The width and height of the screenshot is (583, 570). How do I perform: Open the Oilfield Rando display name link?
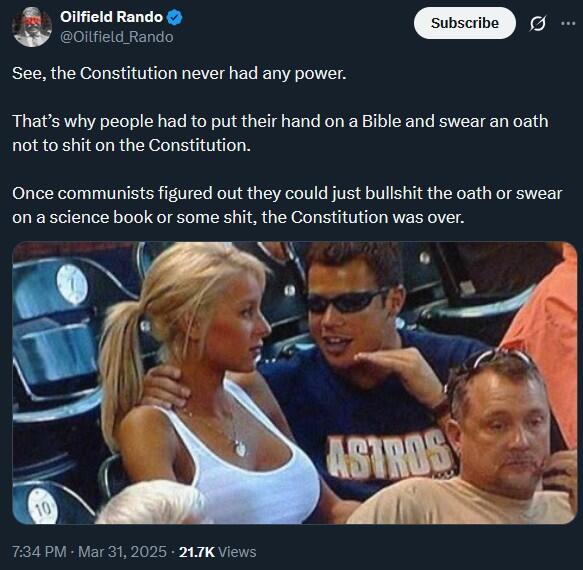pyautogui.click(x=111, y=17)
